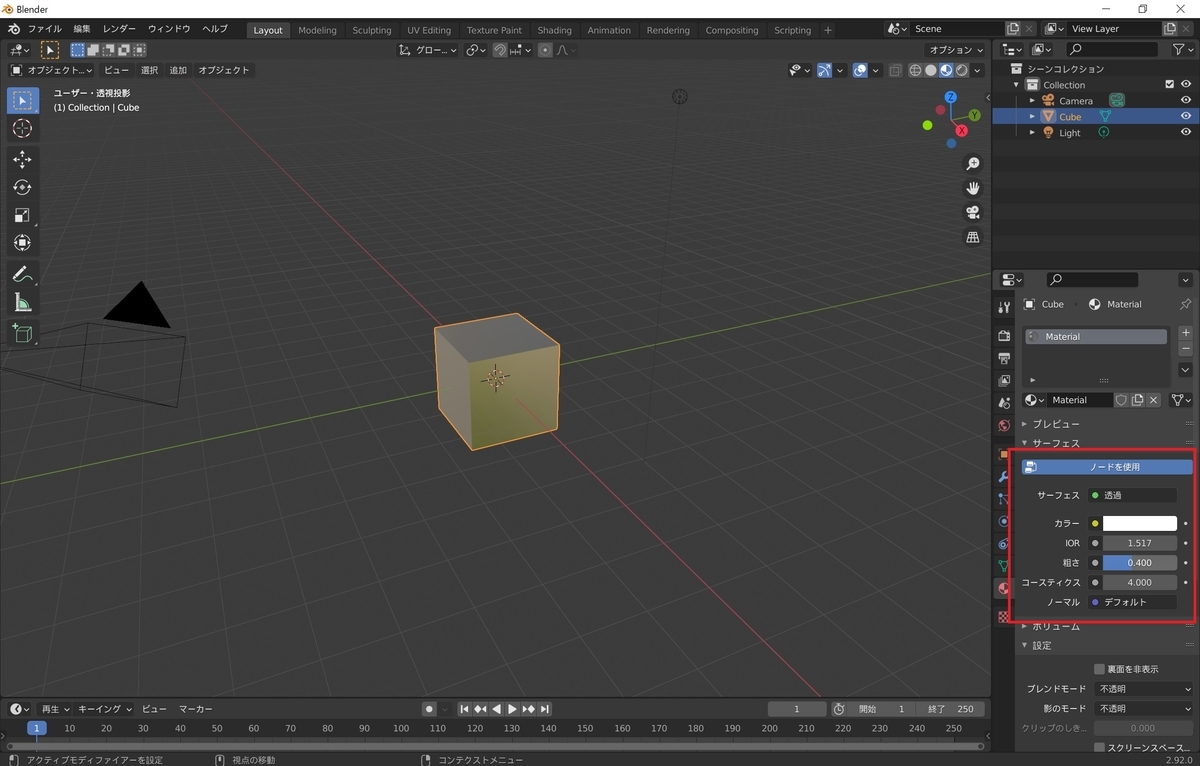Select the Scale tool
The height and width of the screenshot is (766, 1200).
point(22,215)
